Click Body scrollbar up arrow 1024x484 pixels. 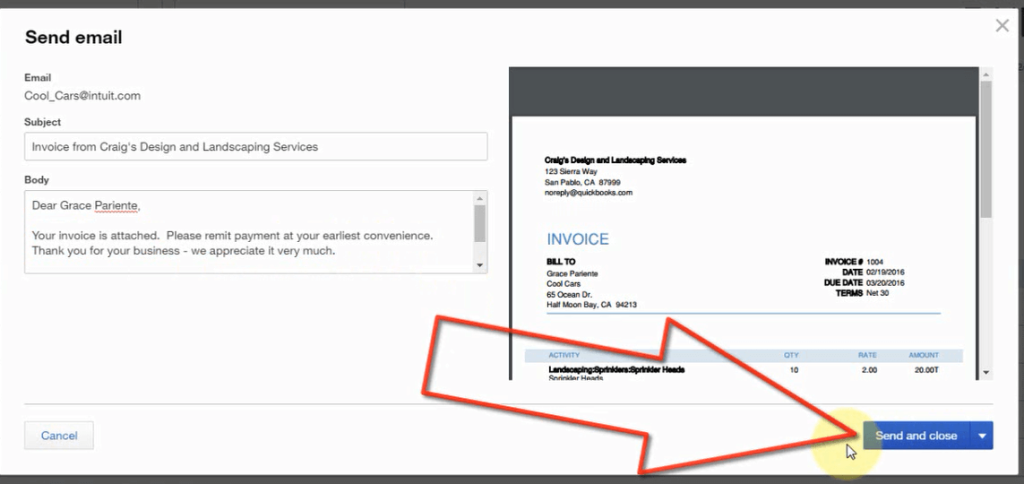tap(480, 199)
